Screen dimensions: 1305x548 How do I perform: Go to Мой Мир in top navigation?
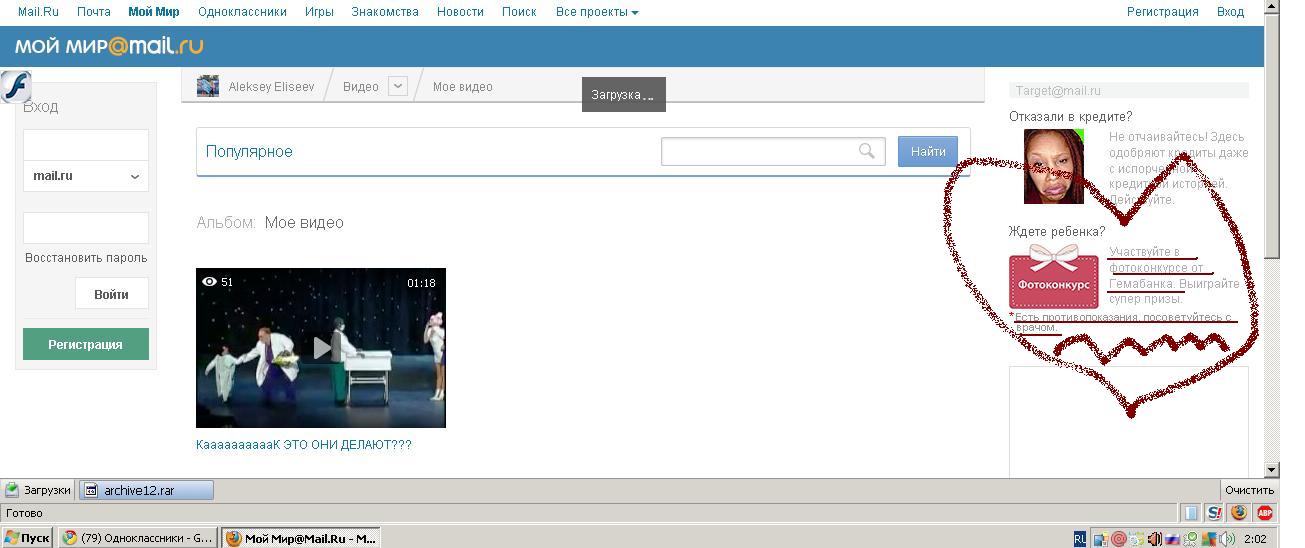[x=154, y=12]
